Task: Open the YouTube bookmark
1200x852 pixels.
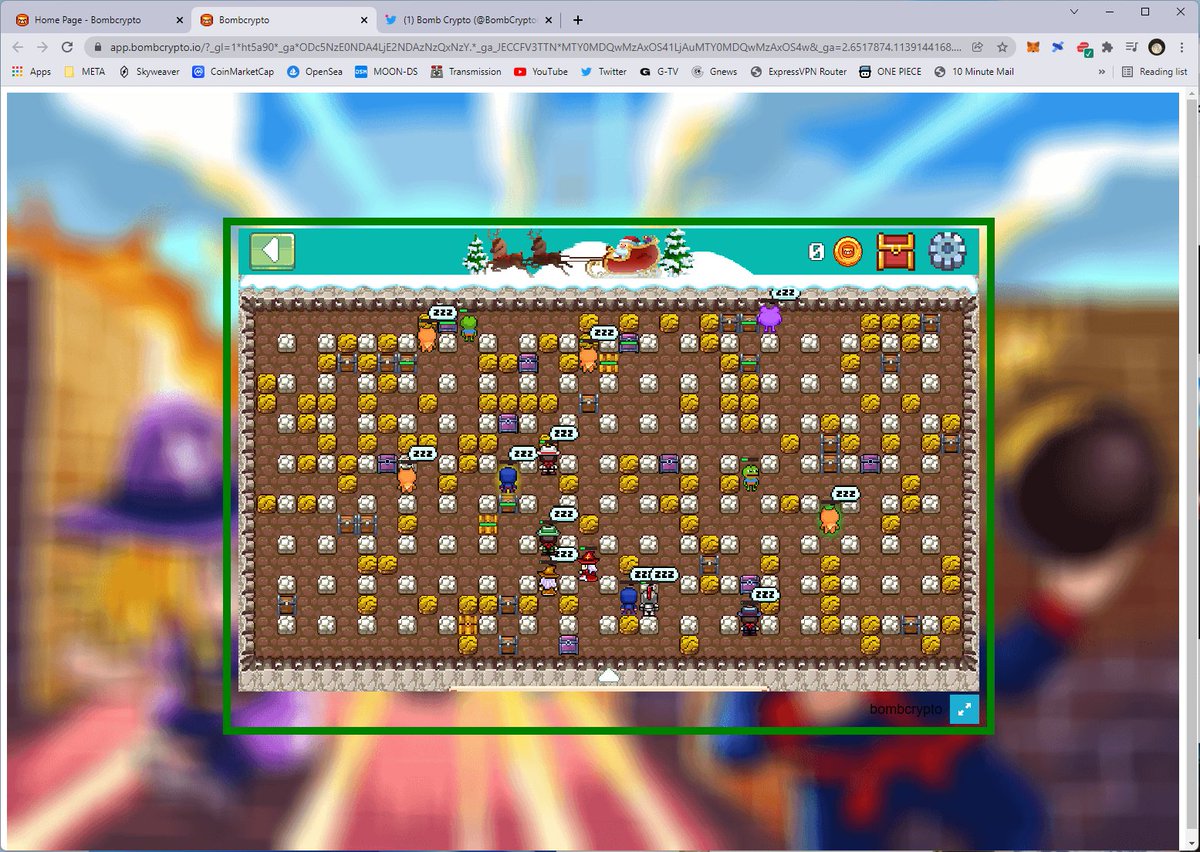Action: [x=541, y=72]
